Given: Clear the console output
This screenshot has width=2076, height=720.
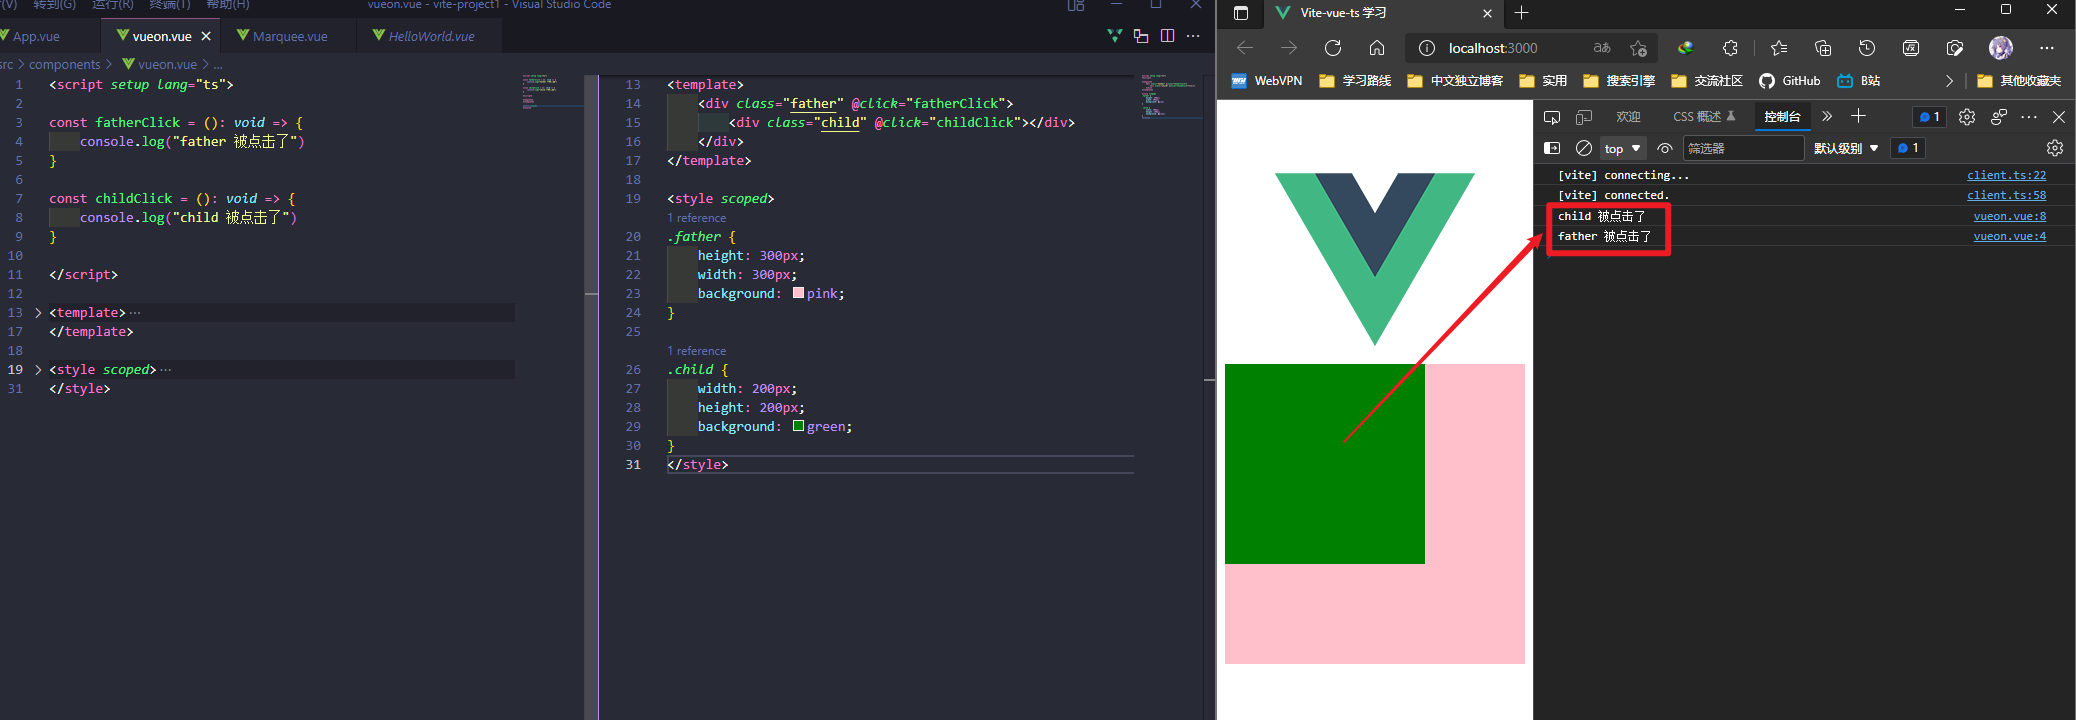Looking at the screenshot, I should [x=1584, y=148].
